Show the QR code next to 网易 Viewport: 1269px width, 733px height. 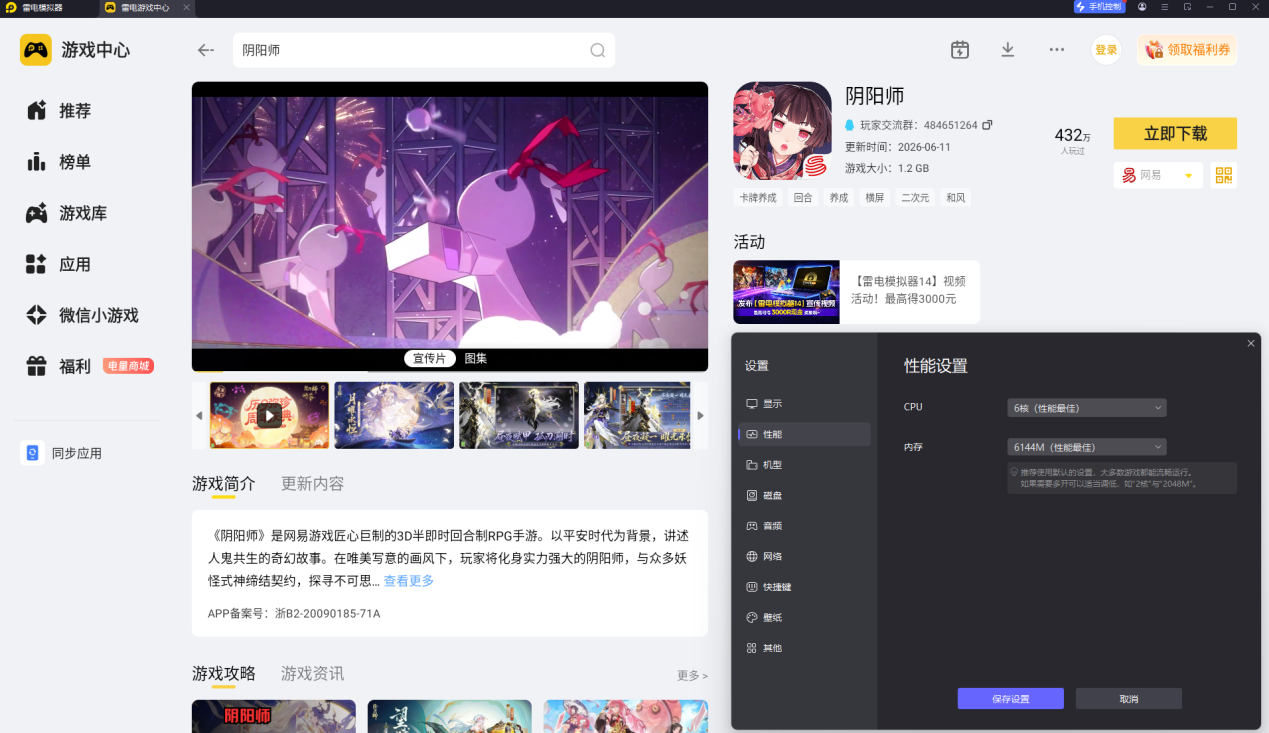1224,175
